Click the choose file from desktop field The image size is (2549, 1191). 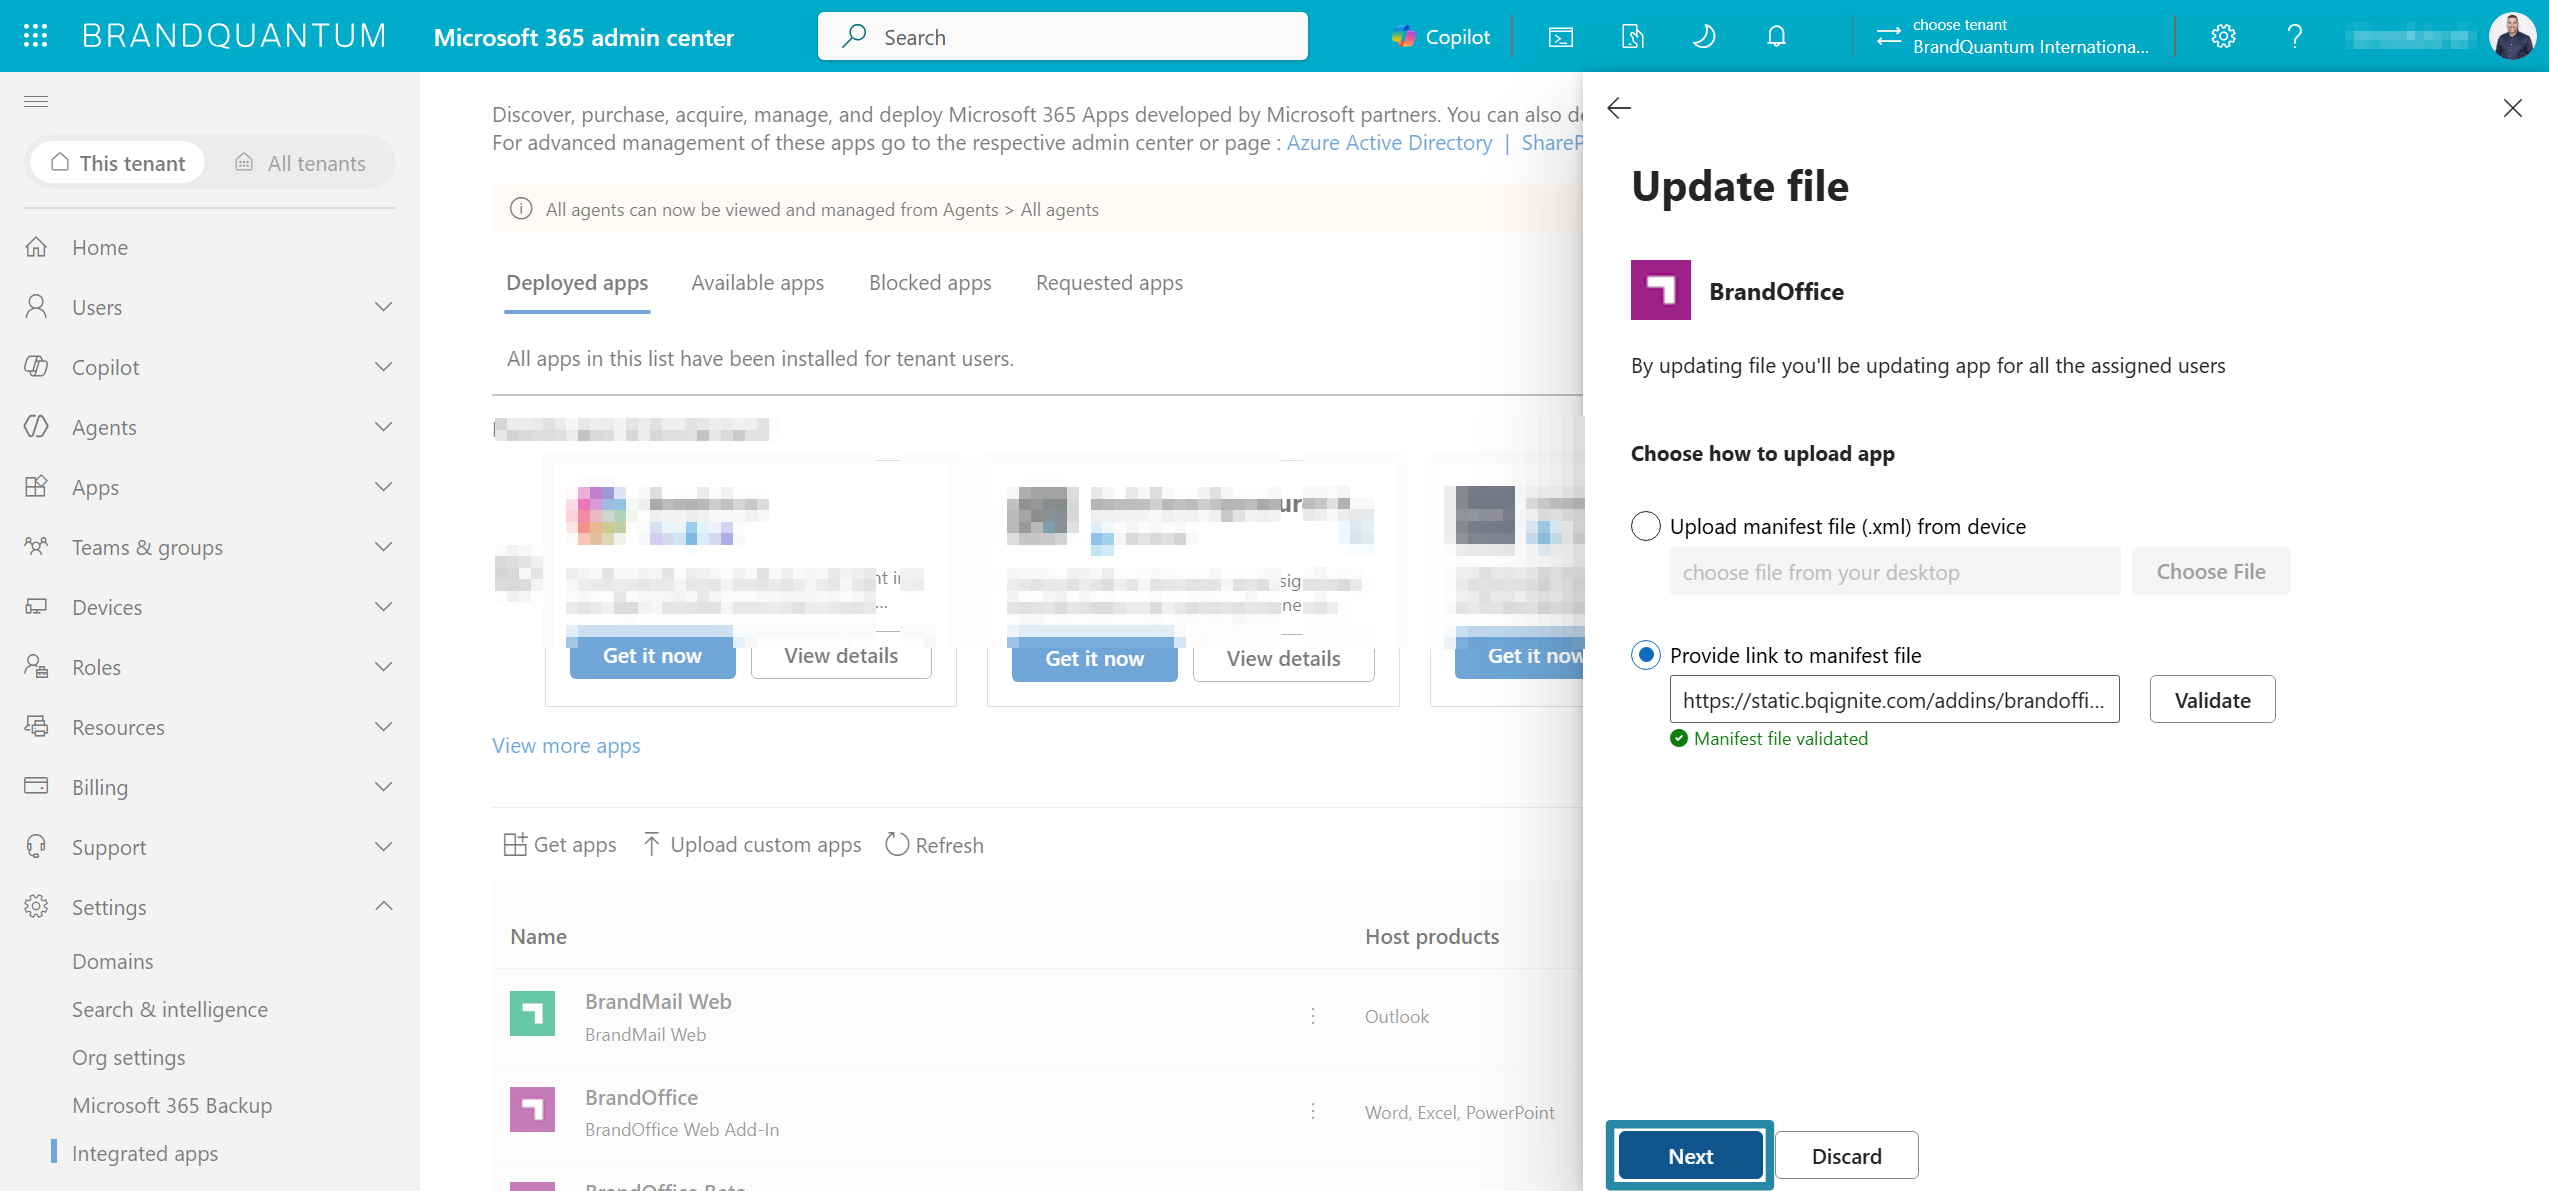tap(1894, 571)
